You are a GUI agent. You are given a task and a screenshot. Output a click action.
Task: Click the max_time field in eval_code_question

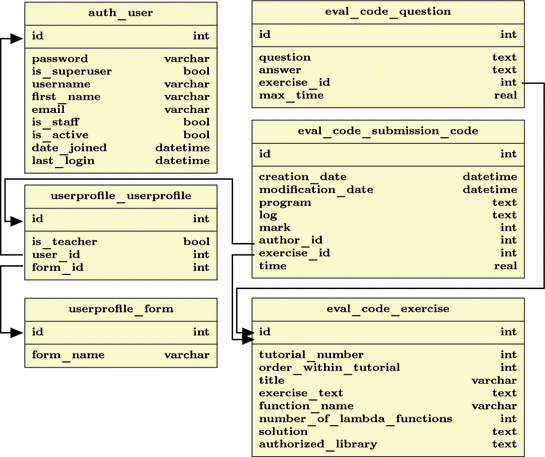(388, 95)
